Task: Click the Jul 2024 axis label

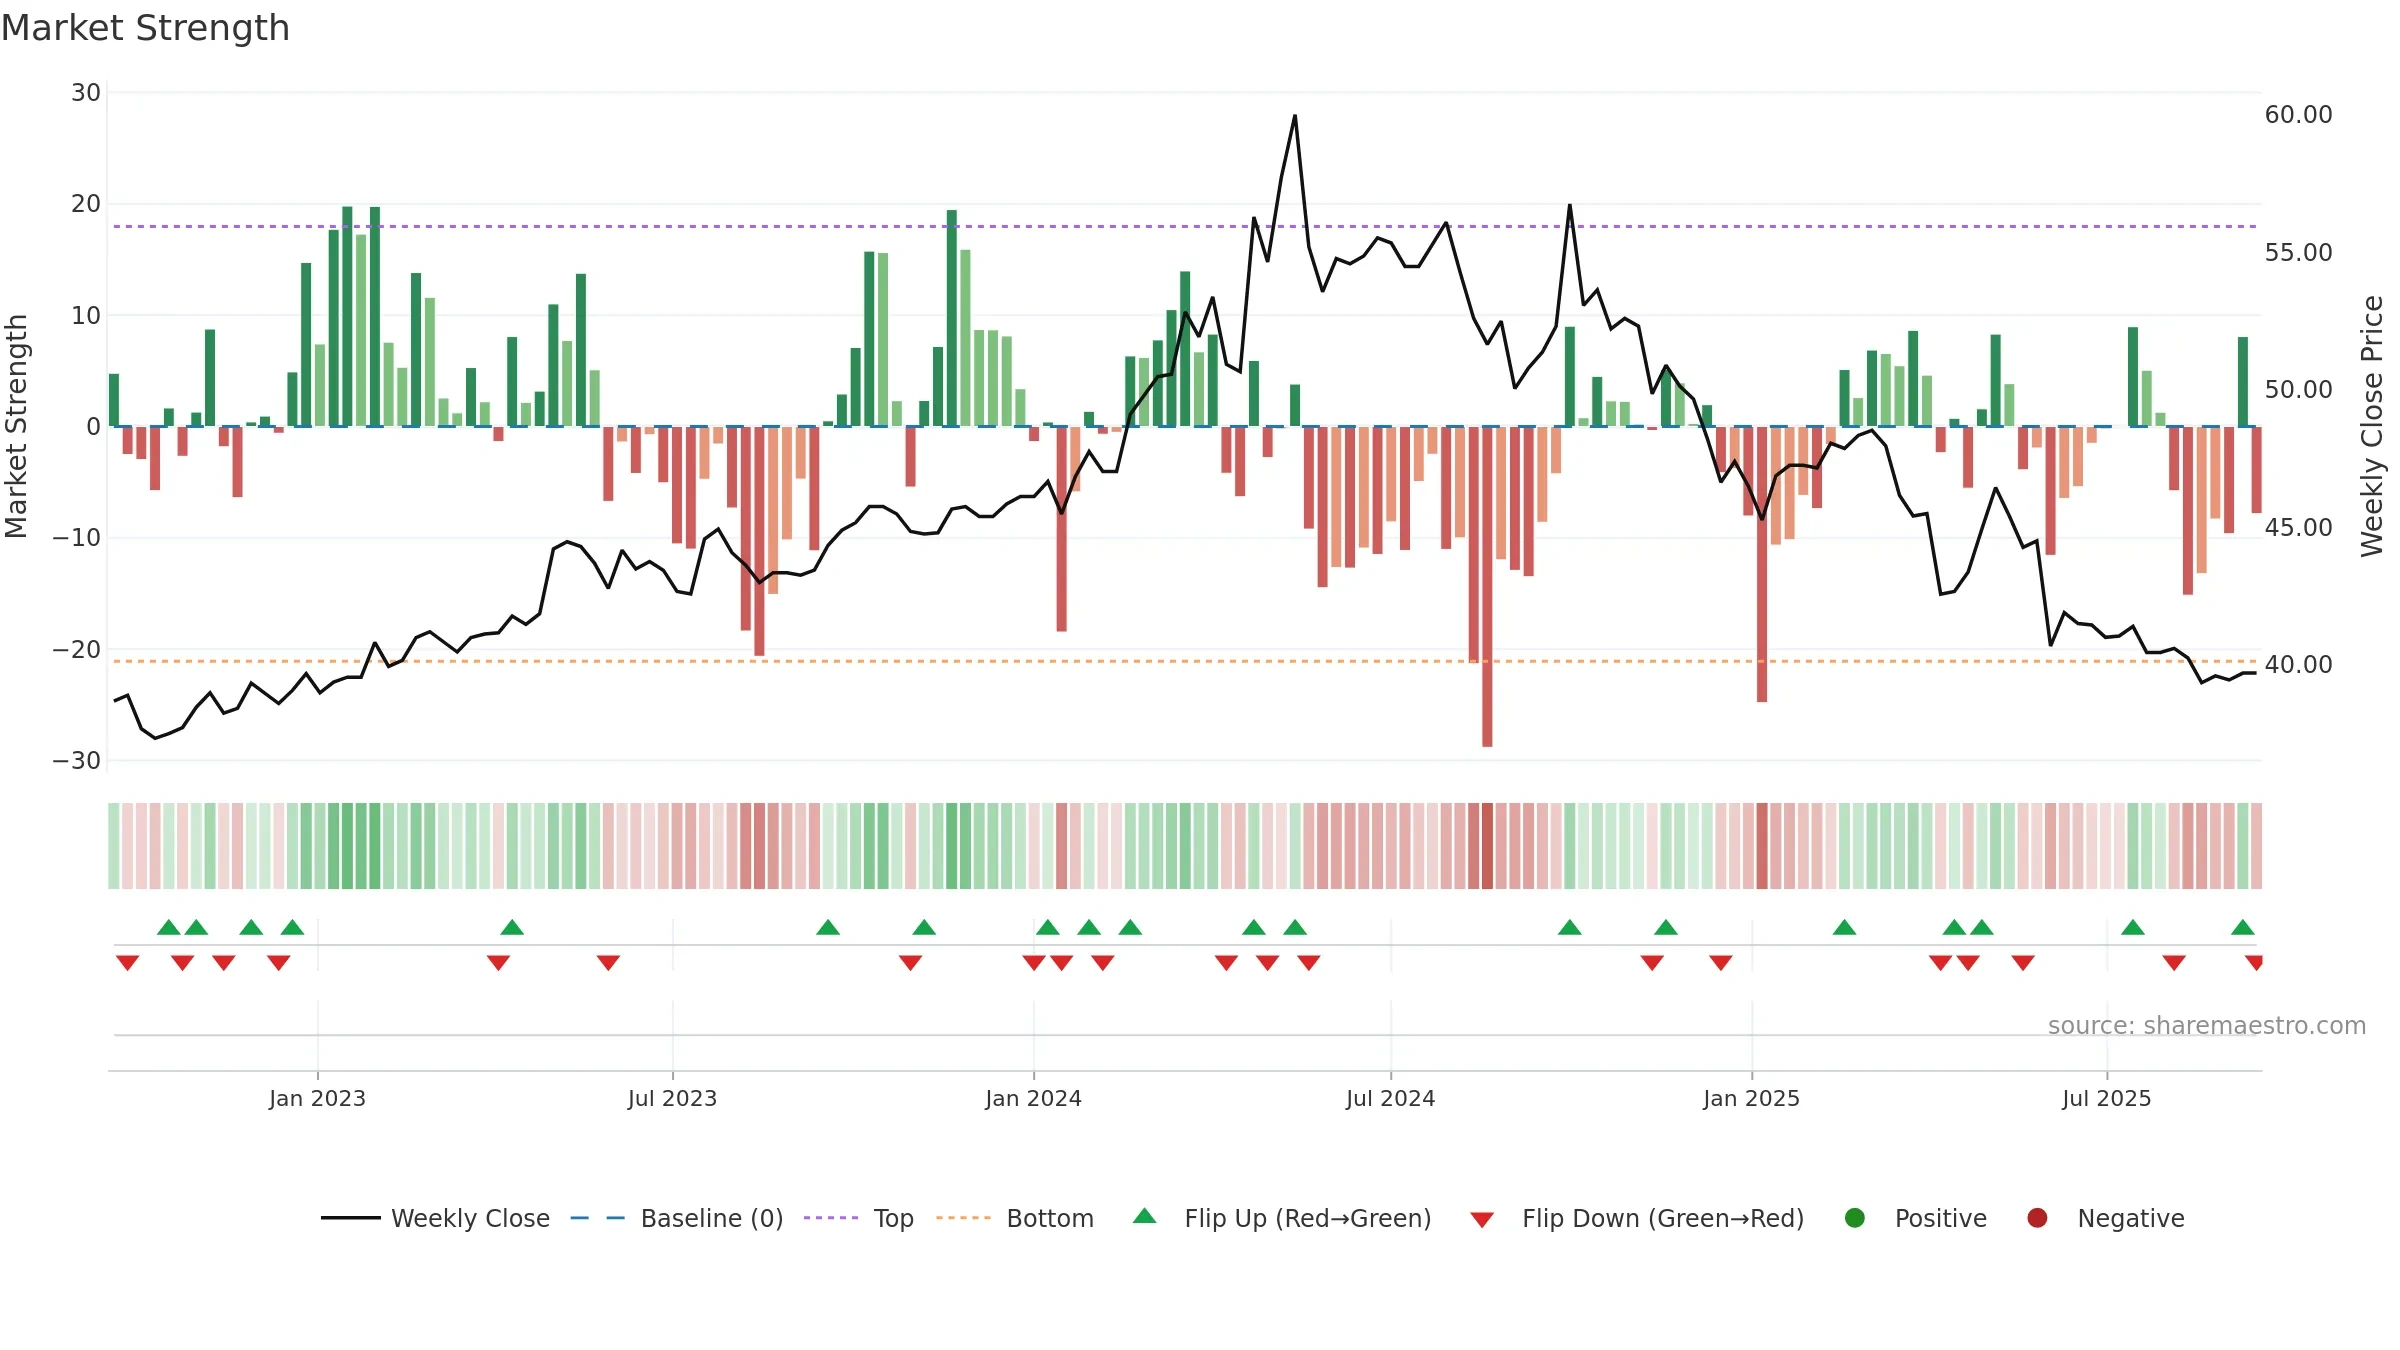Action: click(x=1390, y=1099)
